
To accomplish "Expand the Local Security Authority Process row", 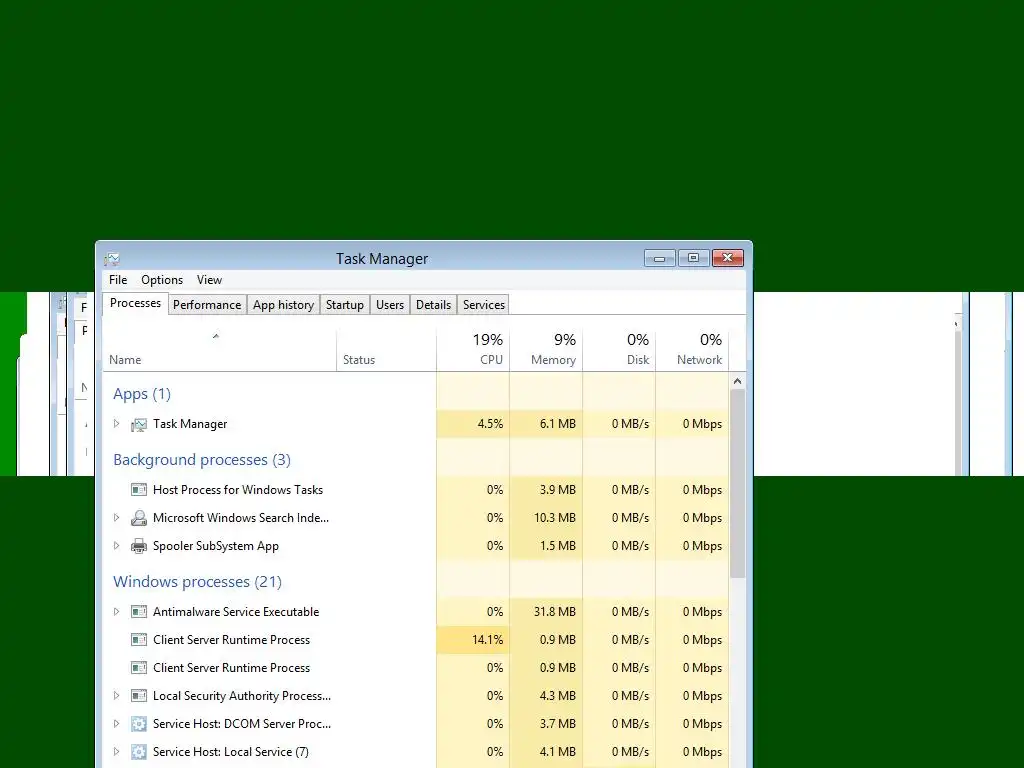I will [x=116, y=696].
